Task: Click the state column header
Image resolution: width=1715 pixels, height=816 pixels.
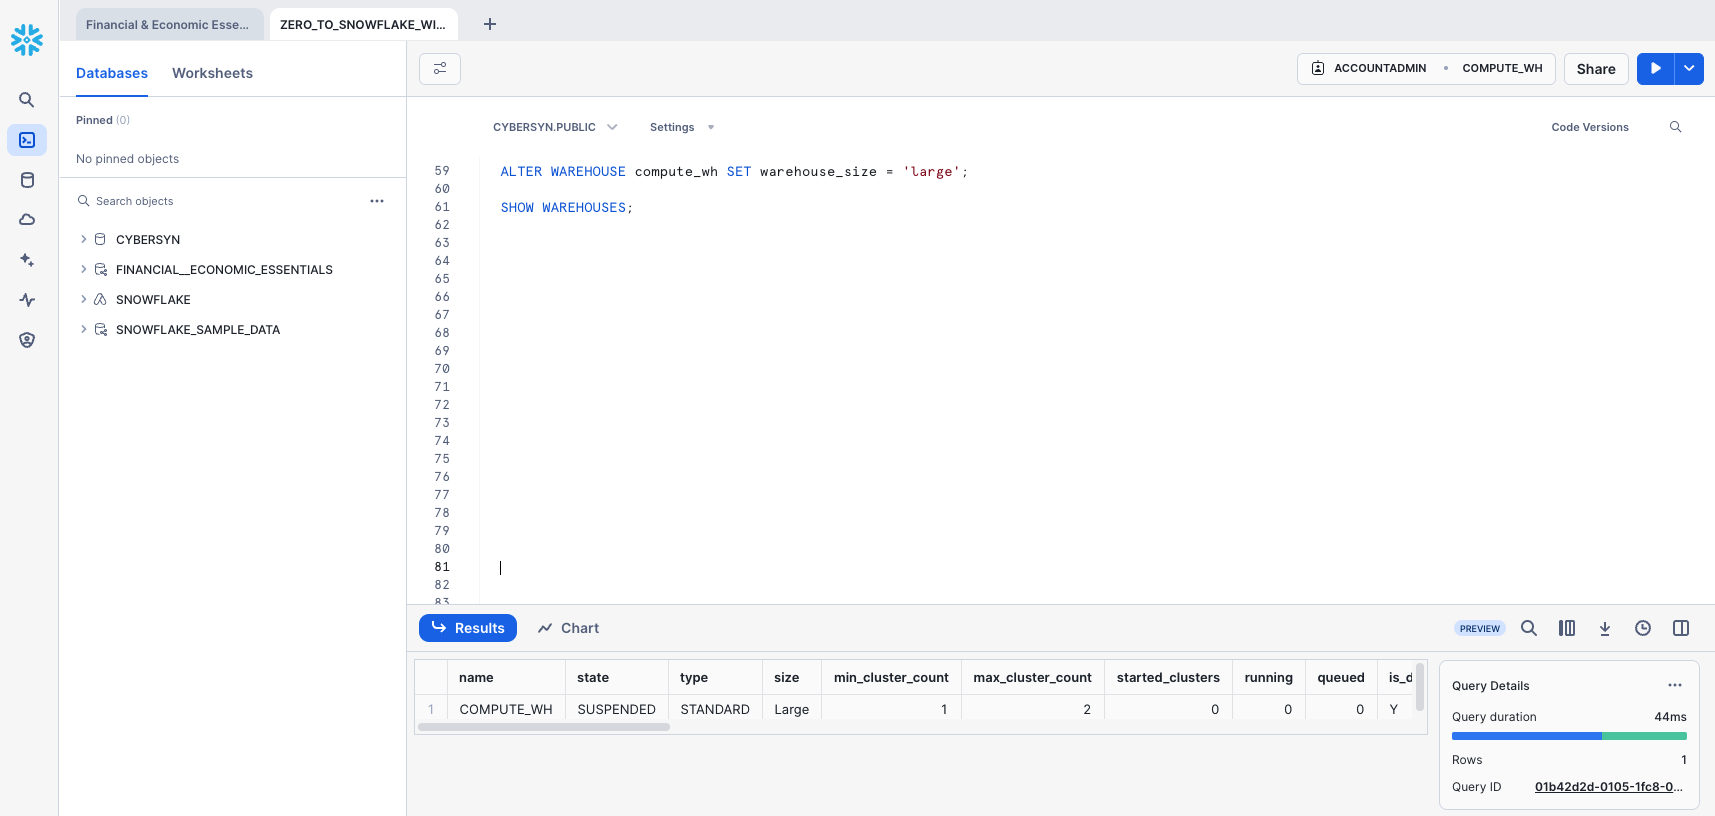Action: coord(616,677)
